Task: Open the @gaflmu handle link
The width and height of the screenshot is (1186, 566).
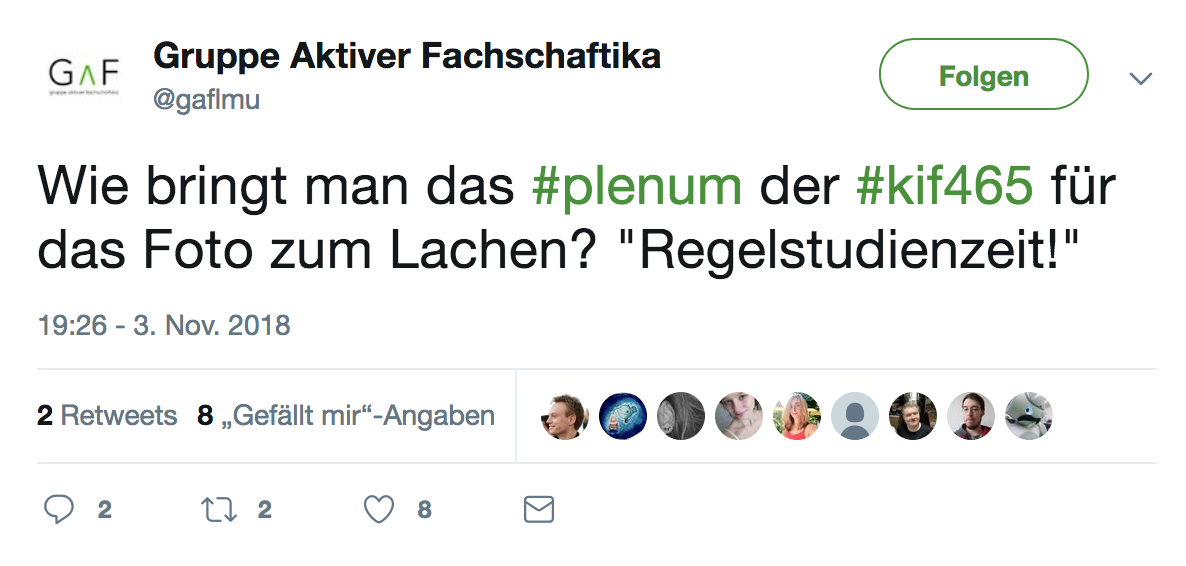Action: pyautogui.click(x=206, y=100)
